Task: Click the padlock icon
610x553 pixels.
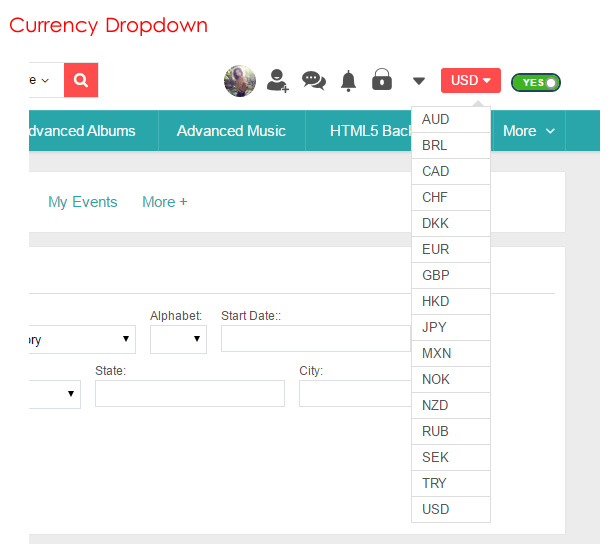Action: click(382, 80)
